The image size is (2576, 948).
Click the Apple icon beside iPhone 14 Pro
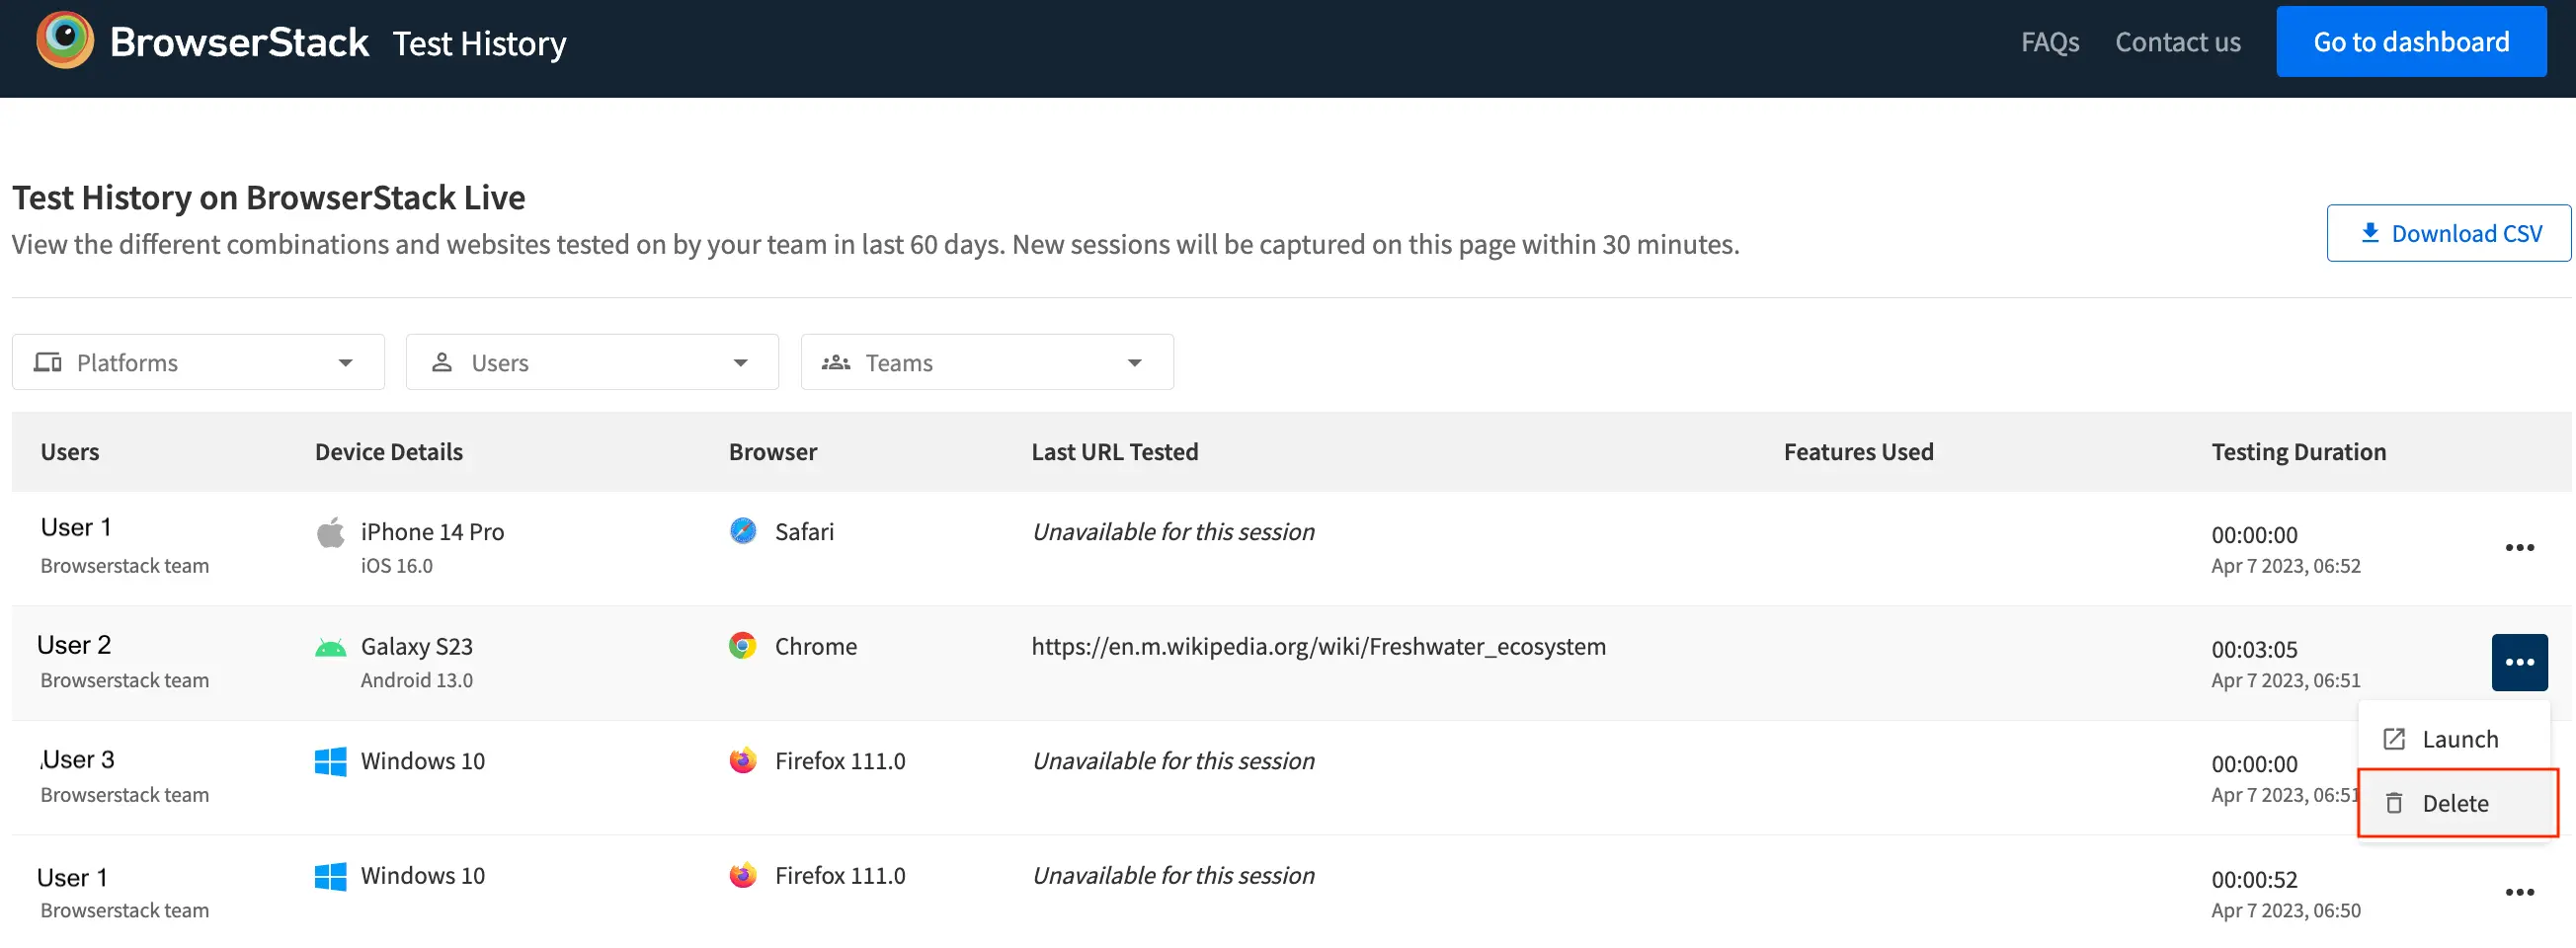[x=330, y=533]
